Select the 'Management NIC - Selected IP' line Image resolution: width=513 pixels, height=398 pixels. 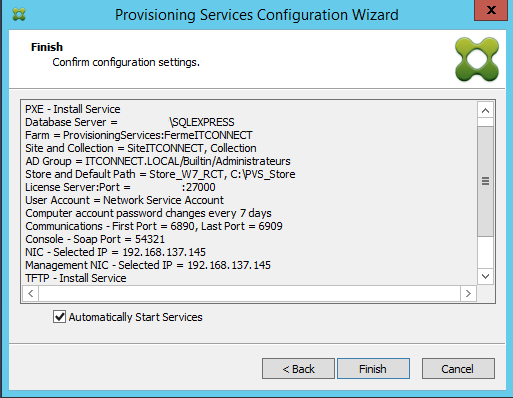148,265
